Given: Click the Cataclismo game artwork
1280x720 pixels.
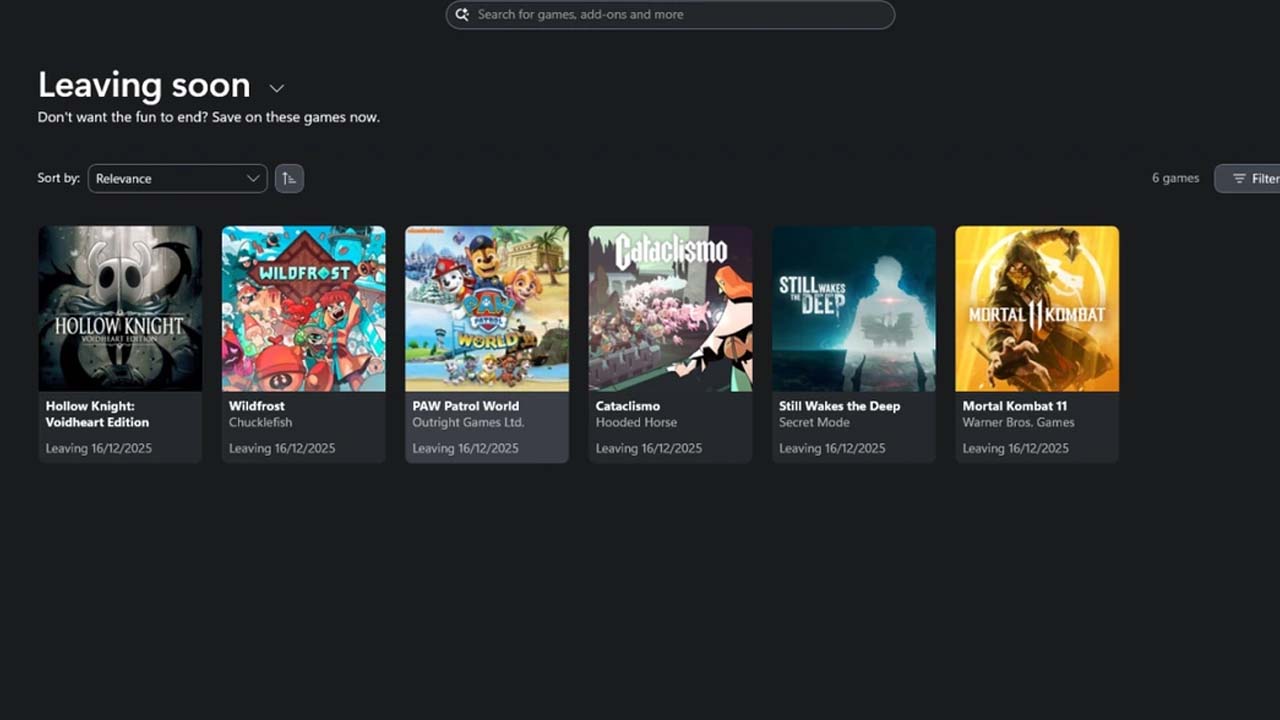Looking at the screenshot, I should tap(670, 308).
